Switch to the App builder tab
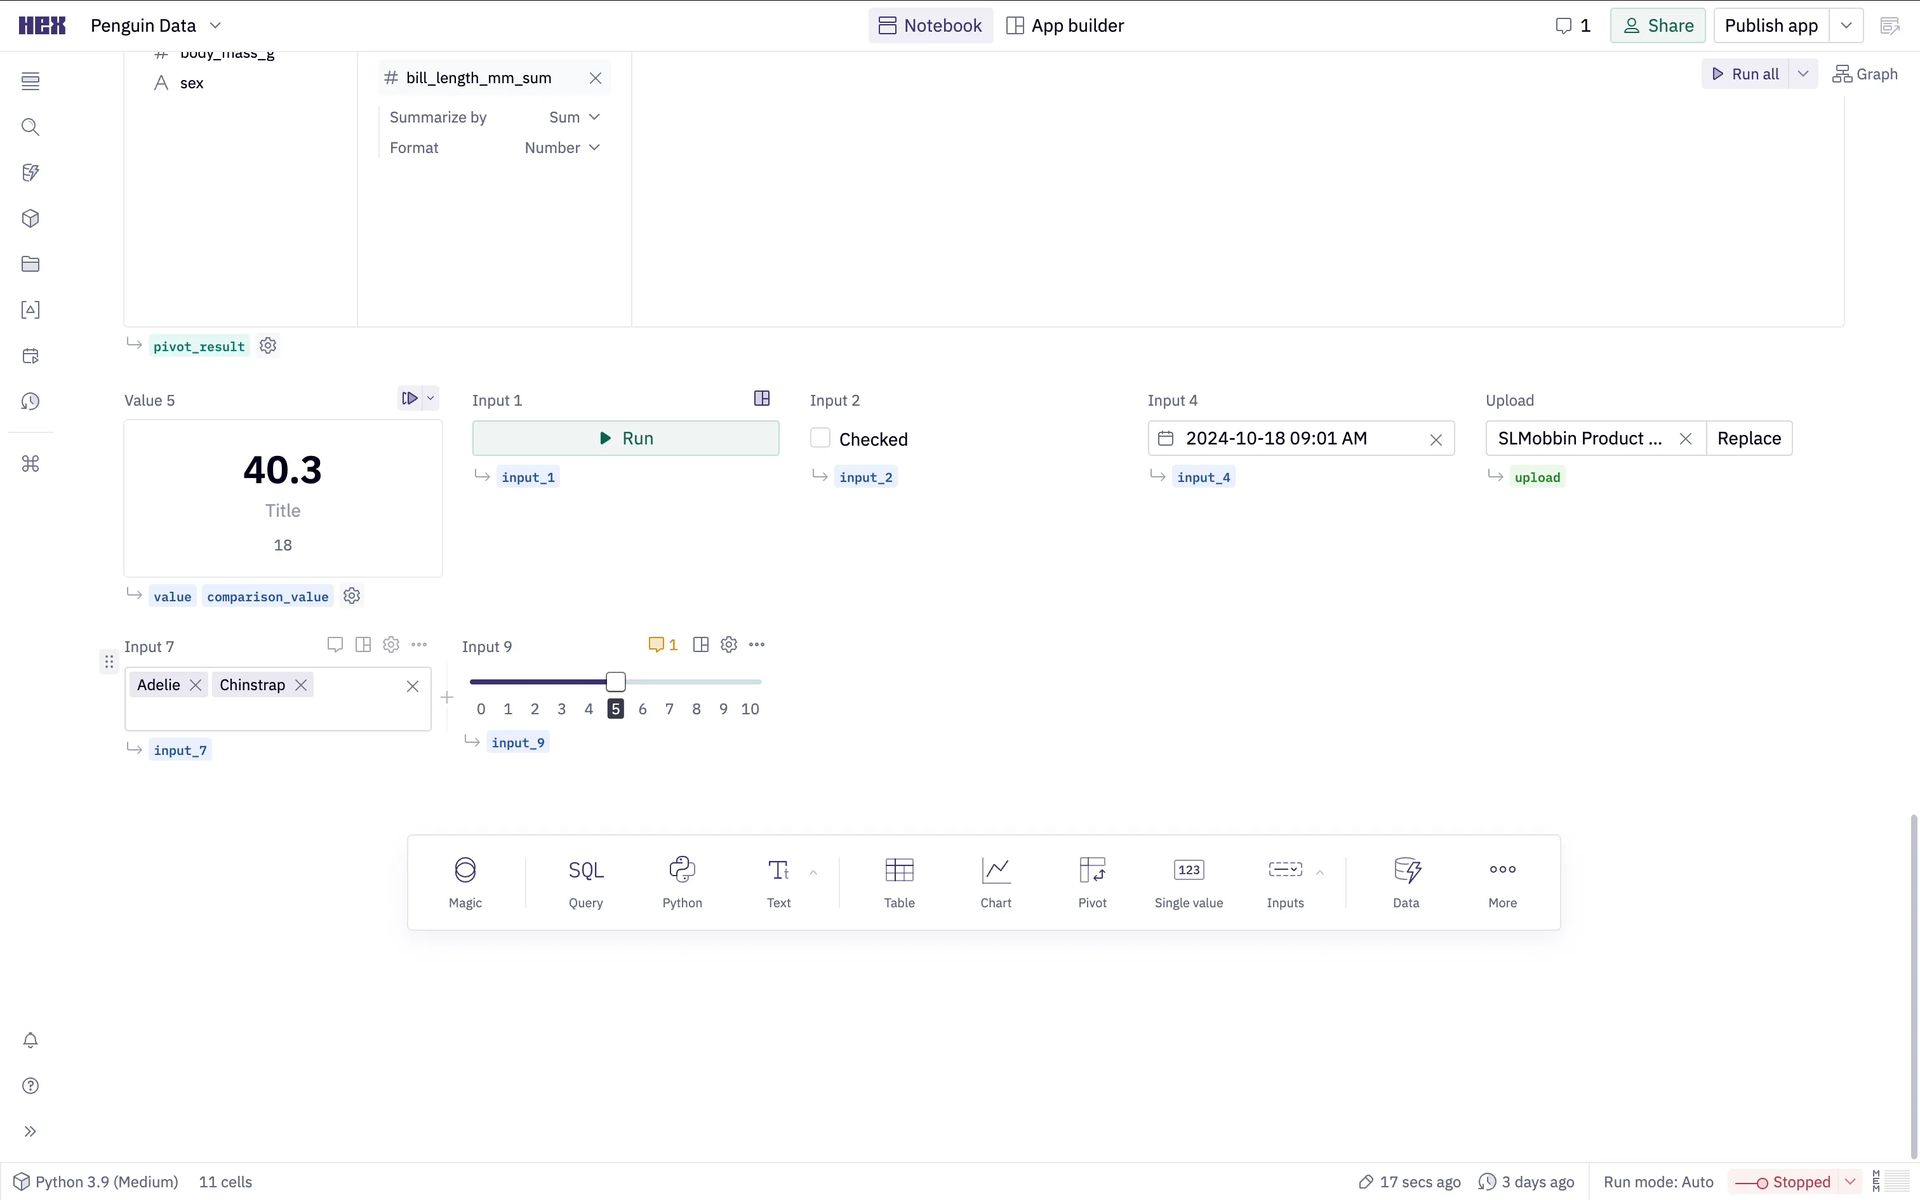 point(1065,26)
